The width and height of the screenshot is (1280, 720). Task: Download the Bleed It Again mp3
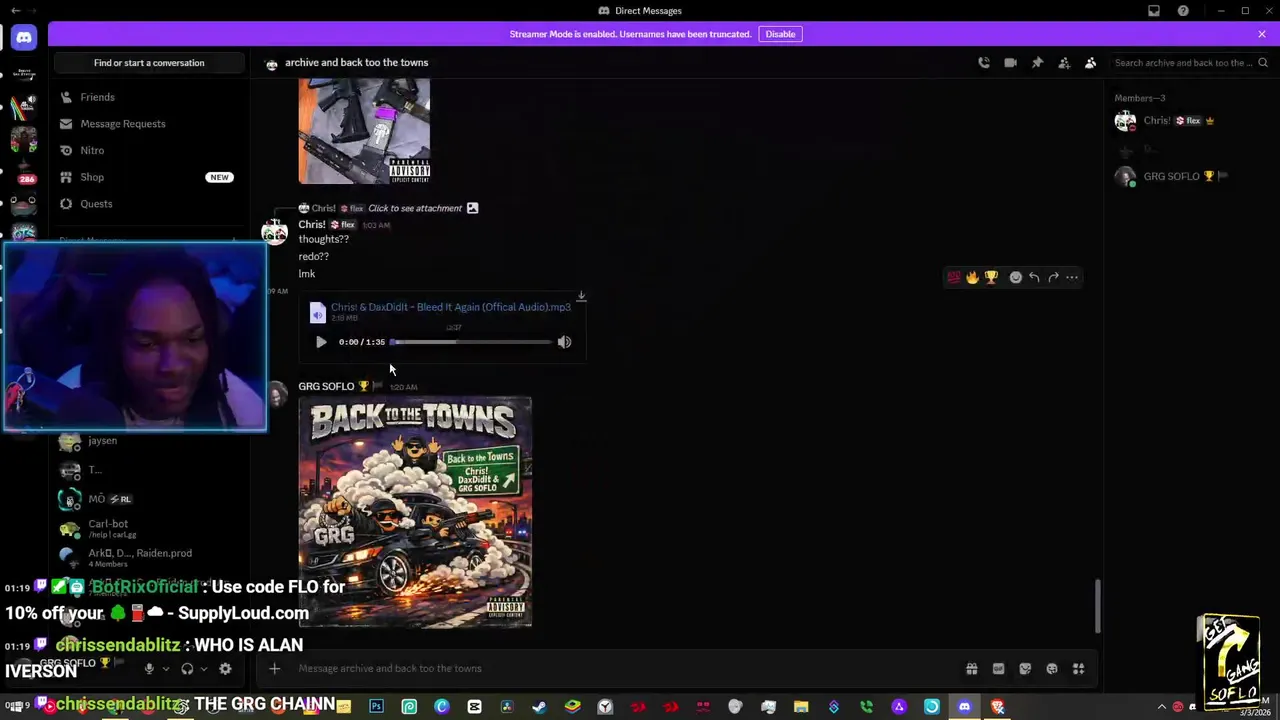(581, 296)
